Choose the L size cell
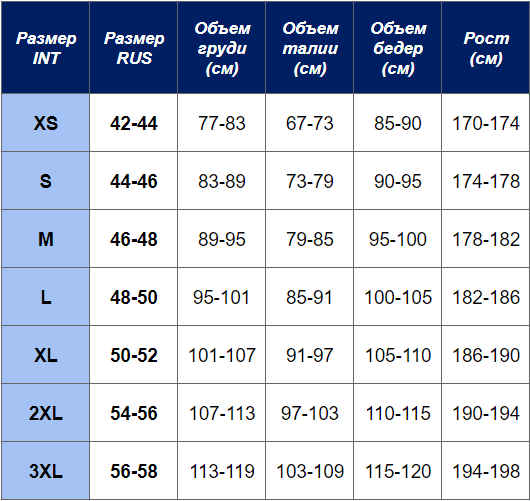Viewport: 530px width, 501px height. (x=46, y=297)
